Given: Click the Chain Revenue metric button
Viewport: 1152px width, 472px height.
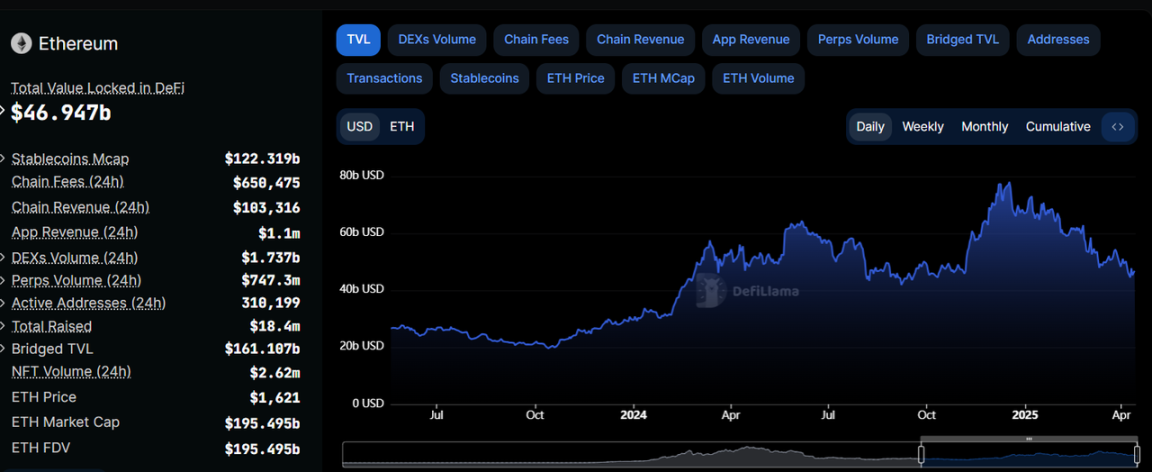Looking at the screenshot, I should pyautogui.click(x=640, y=40).
